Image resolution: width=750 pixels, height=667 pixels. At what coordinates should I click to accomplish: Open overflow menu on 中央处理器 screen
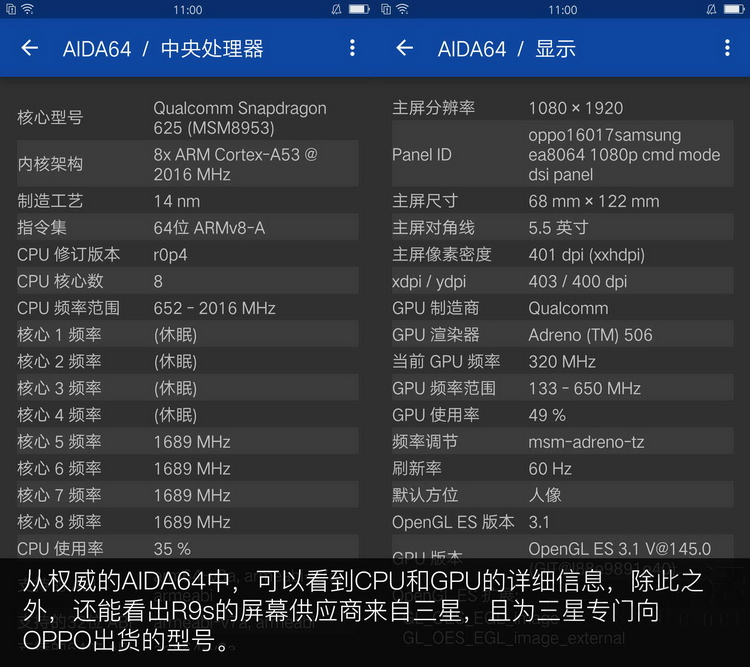click(x=352, y=48)
